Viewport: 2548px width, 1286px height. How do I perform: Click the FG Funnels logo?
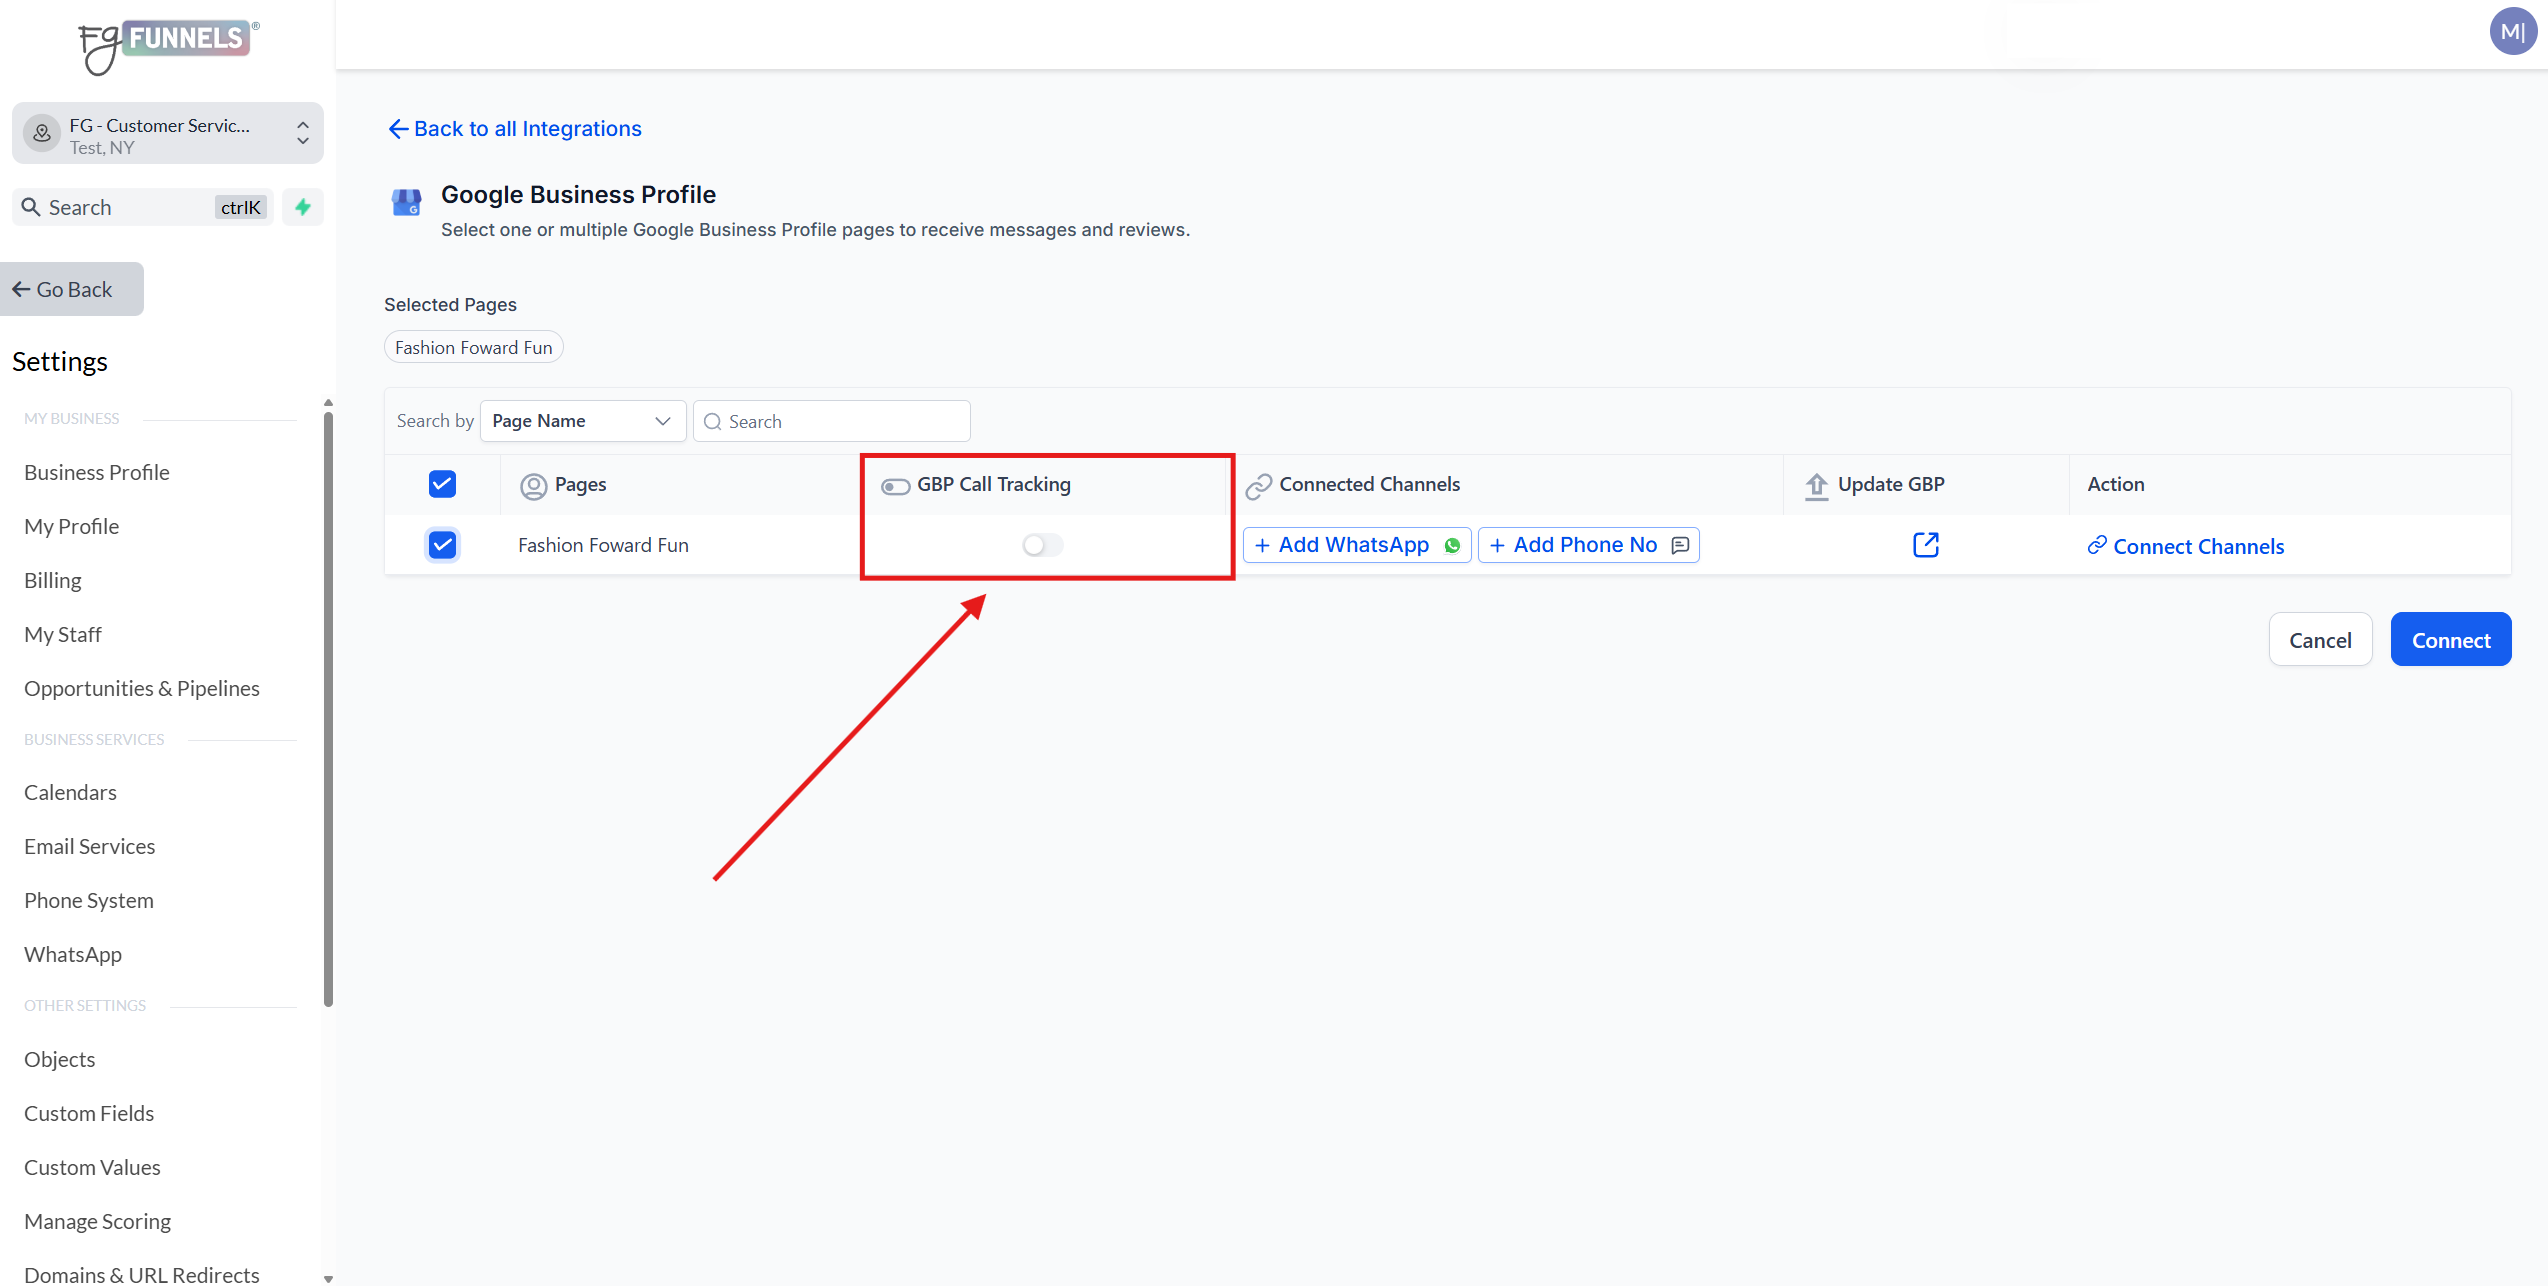(x=168, y=45)
